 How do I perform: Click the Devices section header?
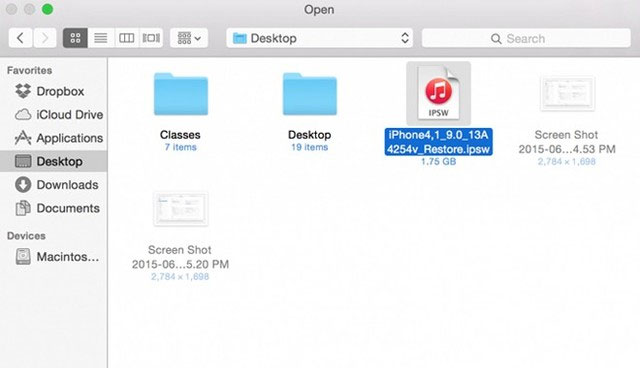[x=26, y=236]
